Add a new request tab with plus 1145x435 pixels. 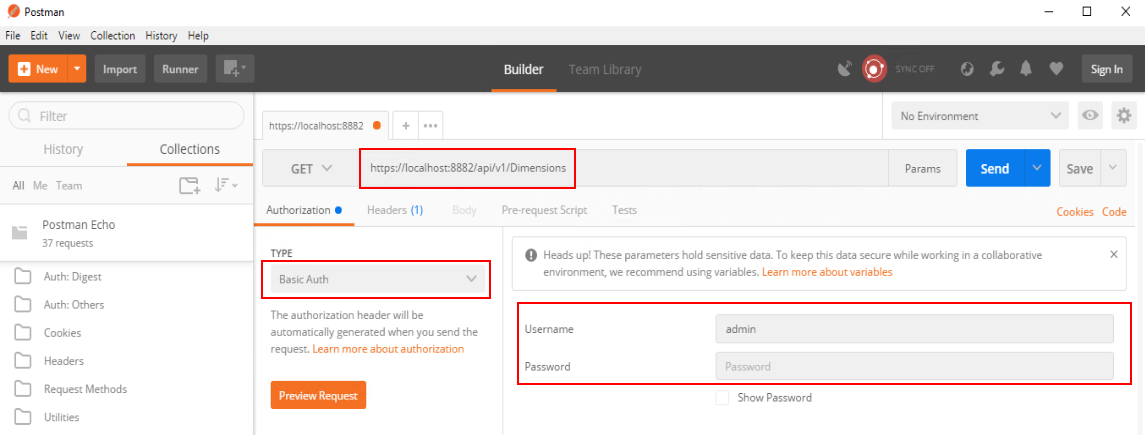(x=406, y=126)
